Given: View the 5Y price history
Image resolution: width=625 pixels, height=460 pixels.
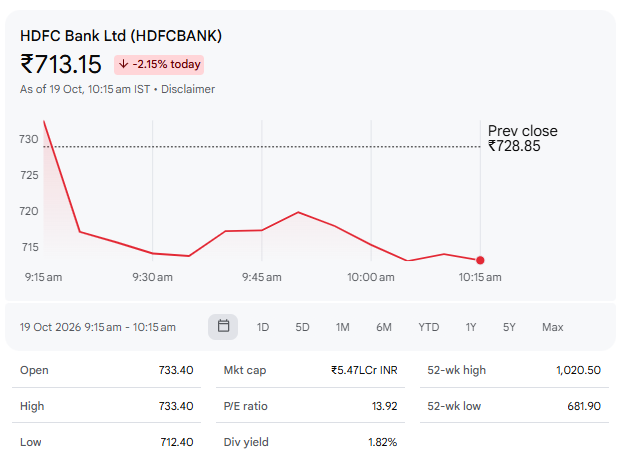Looking at the screenshot, I should click(x=509, y=327).
